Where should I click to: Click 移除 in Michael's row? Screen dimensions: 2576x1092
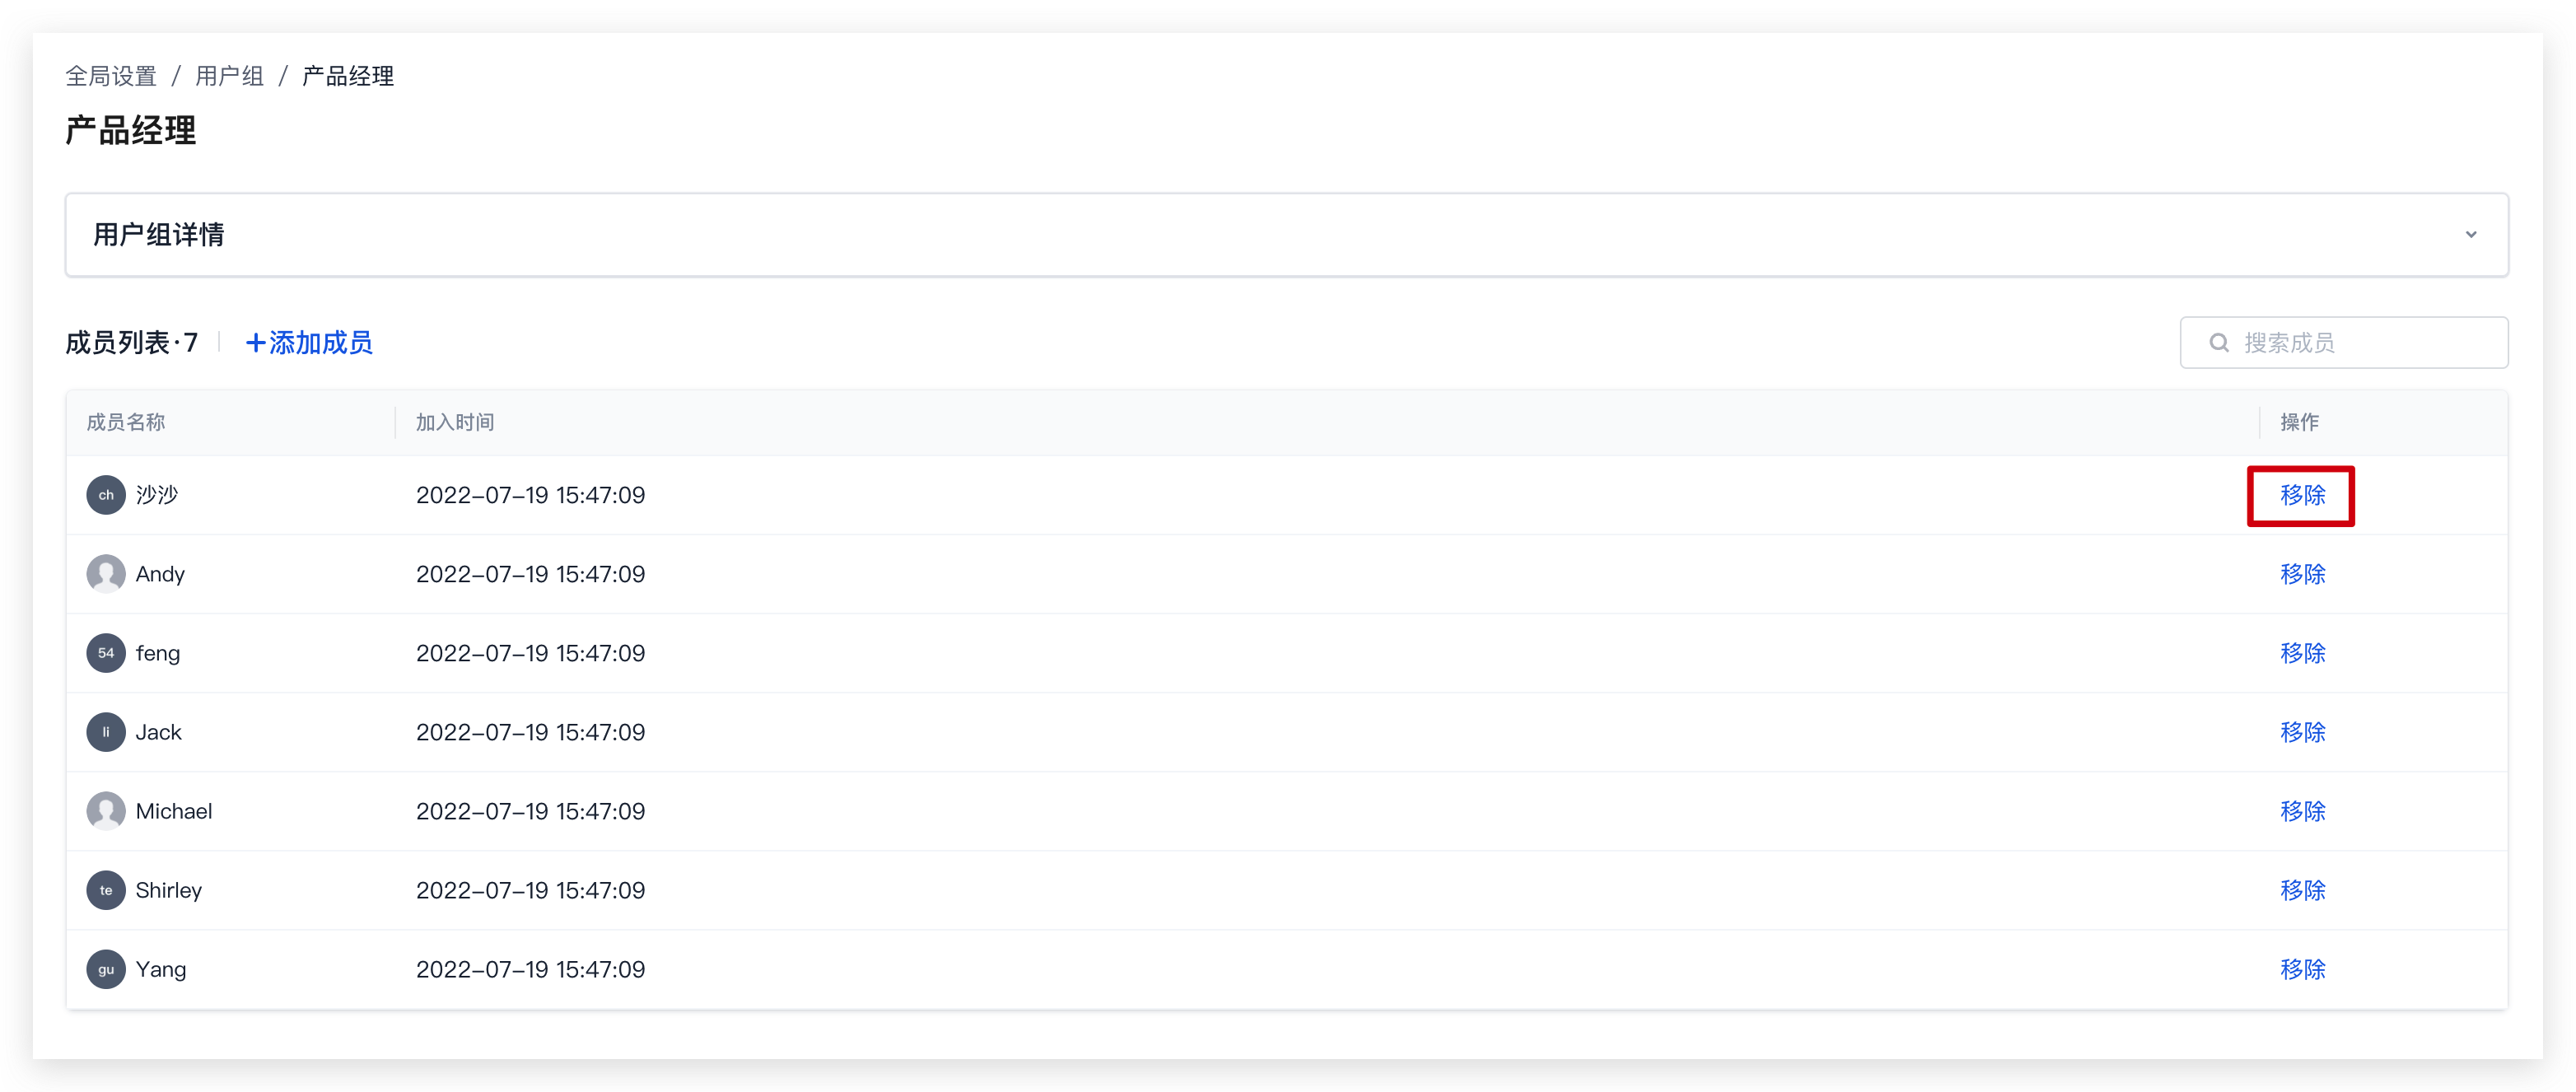(x=2302, y=811)
